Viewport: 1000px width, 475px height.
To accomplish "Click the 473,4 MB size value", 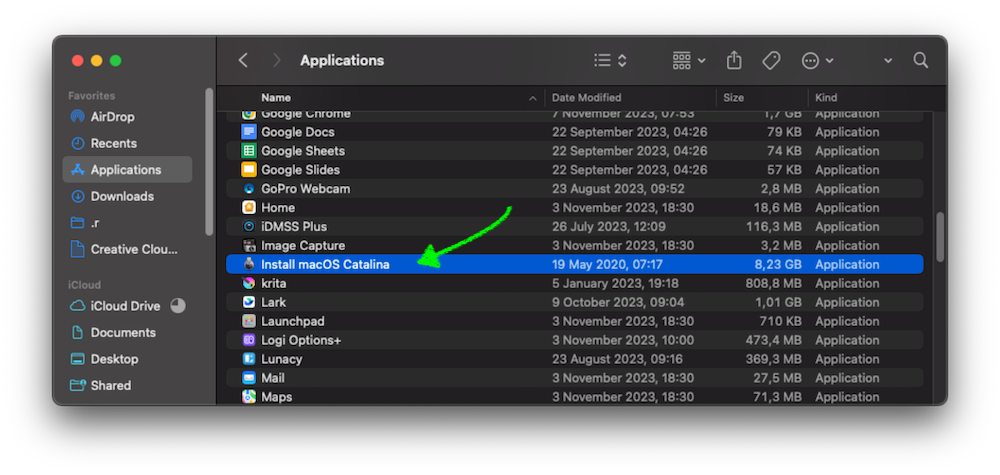I will [774, 340].
